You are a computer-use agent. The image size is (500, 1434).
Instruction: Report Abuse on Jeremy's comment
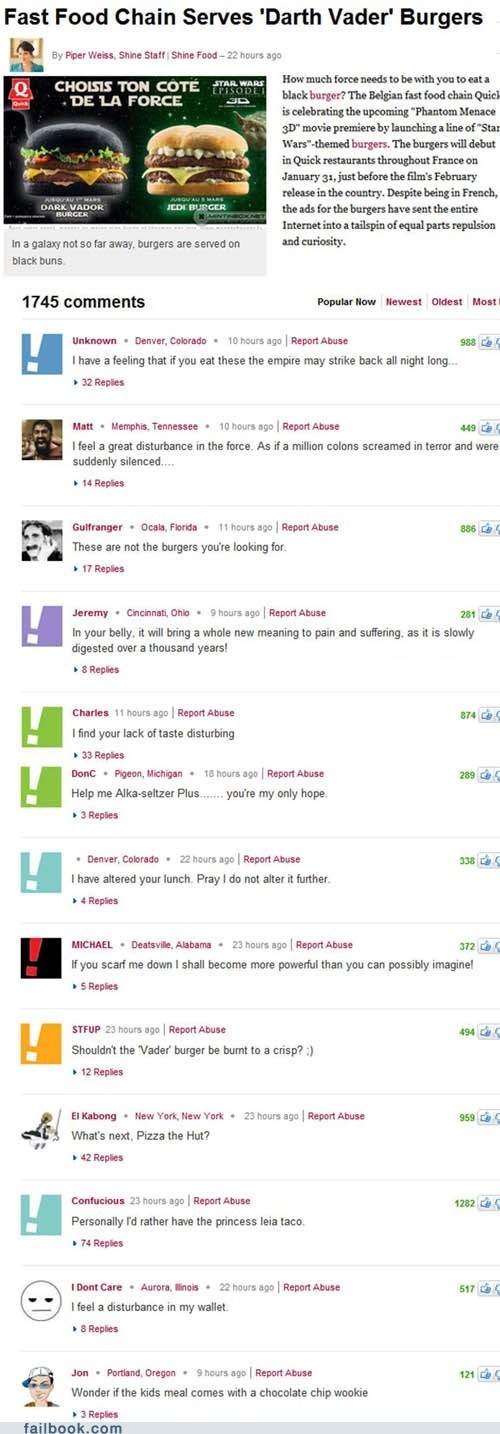(296, 613)
